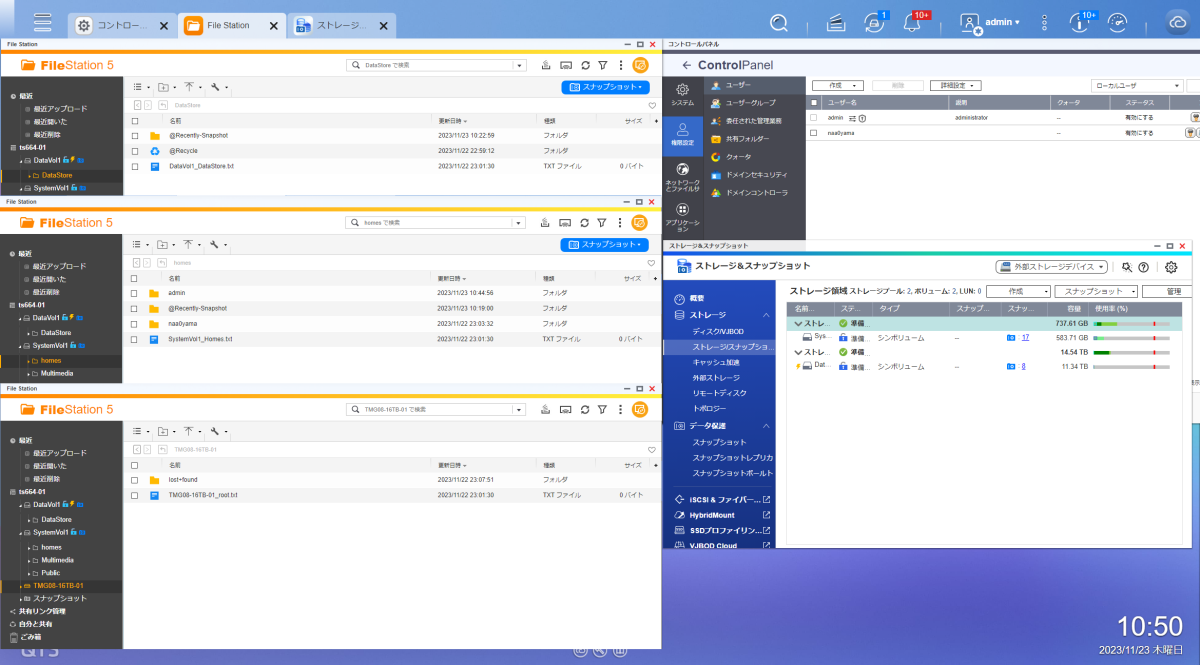Image resolution: width=1200 pixels, height=665 pixels.
Task: Click refresh icon in DataStore File Station window
Action: click(585, 65)
